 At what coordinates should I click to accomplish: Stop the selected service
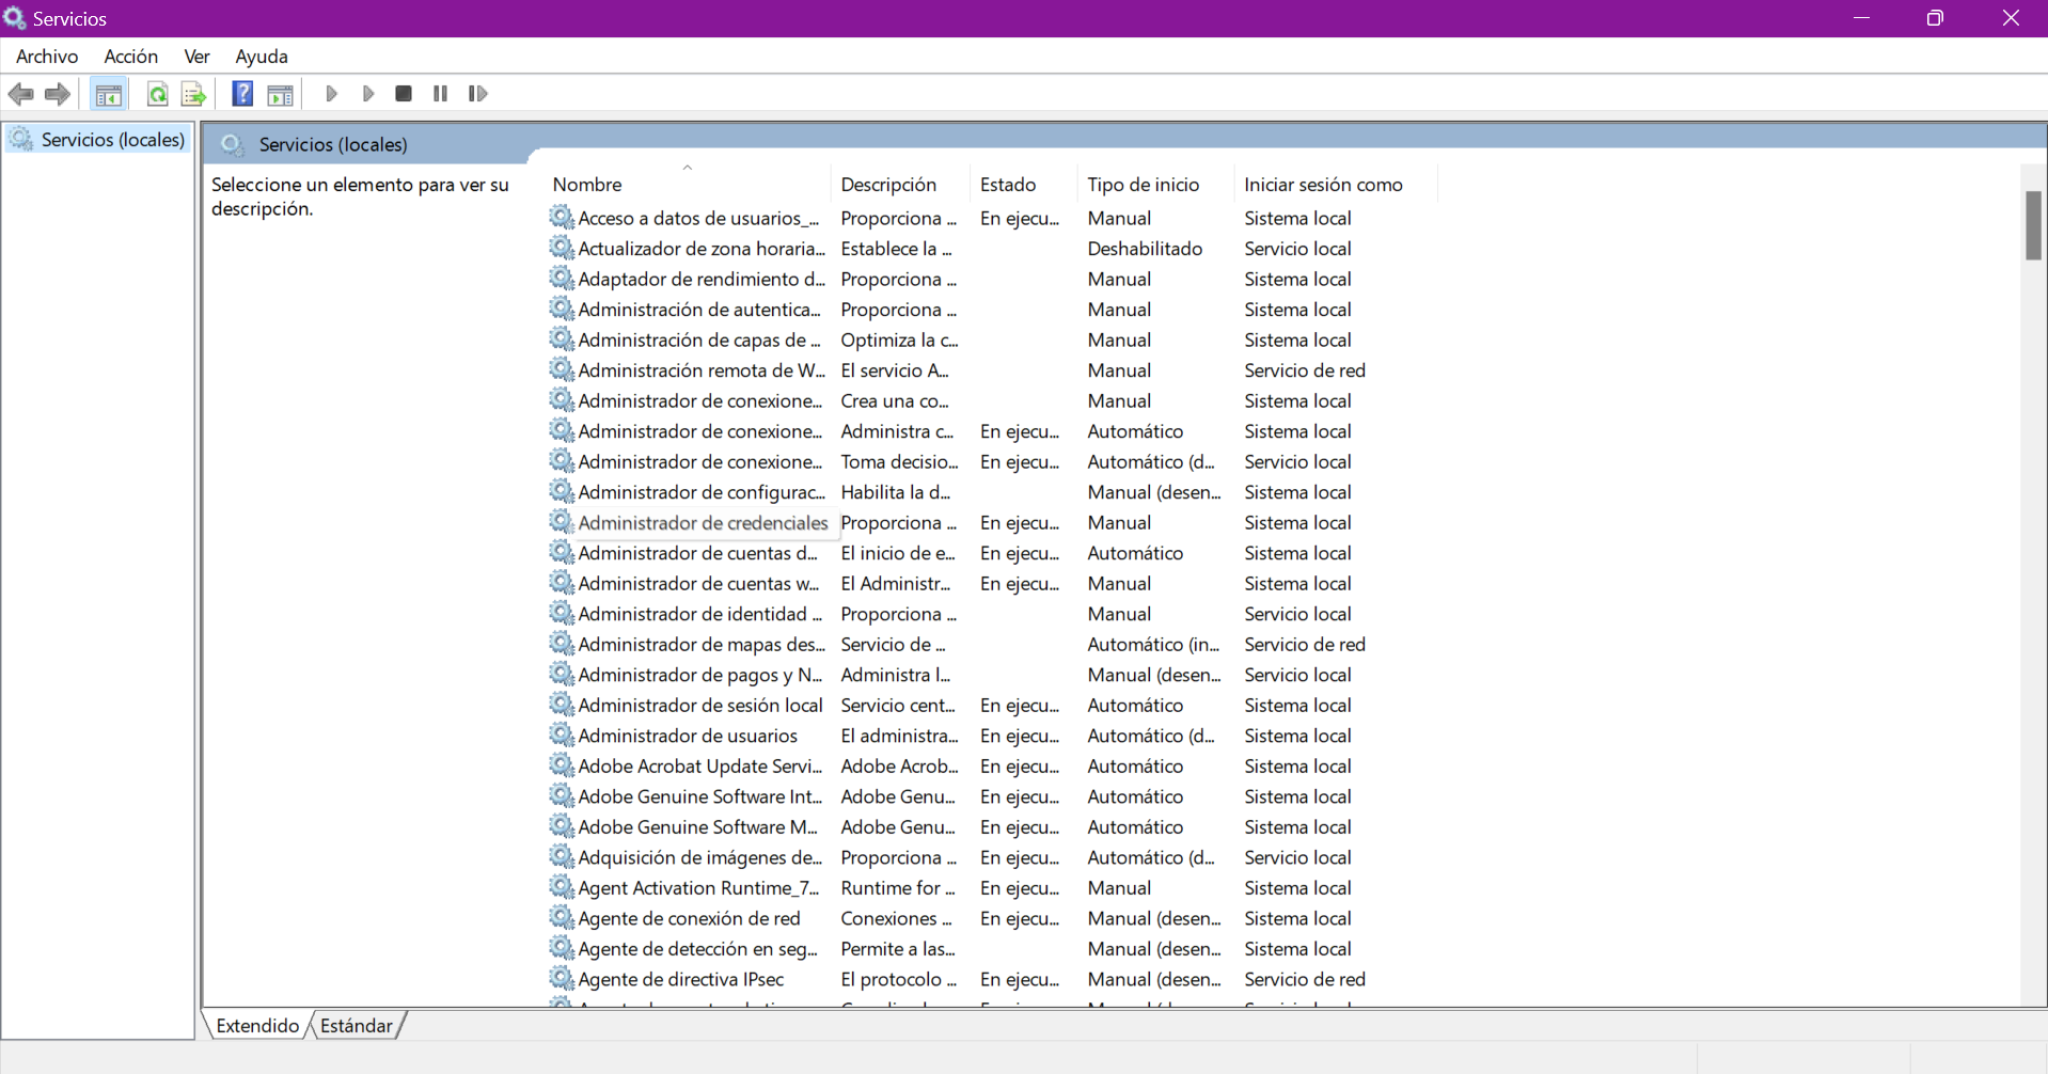[x=404, y=94]
